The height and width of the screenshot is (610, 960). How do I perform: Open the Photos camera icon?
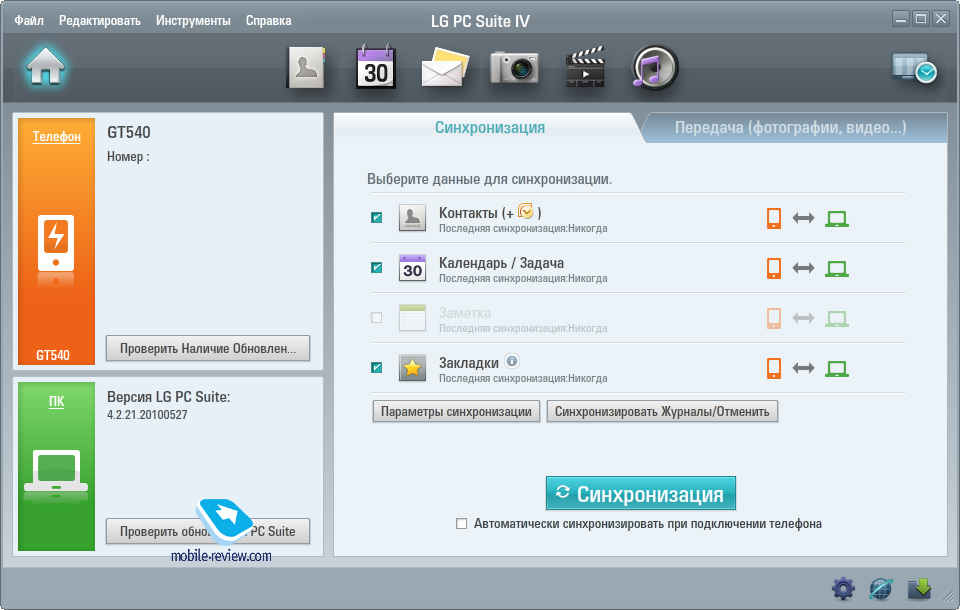[514, 68]
